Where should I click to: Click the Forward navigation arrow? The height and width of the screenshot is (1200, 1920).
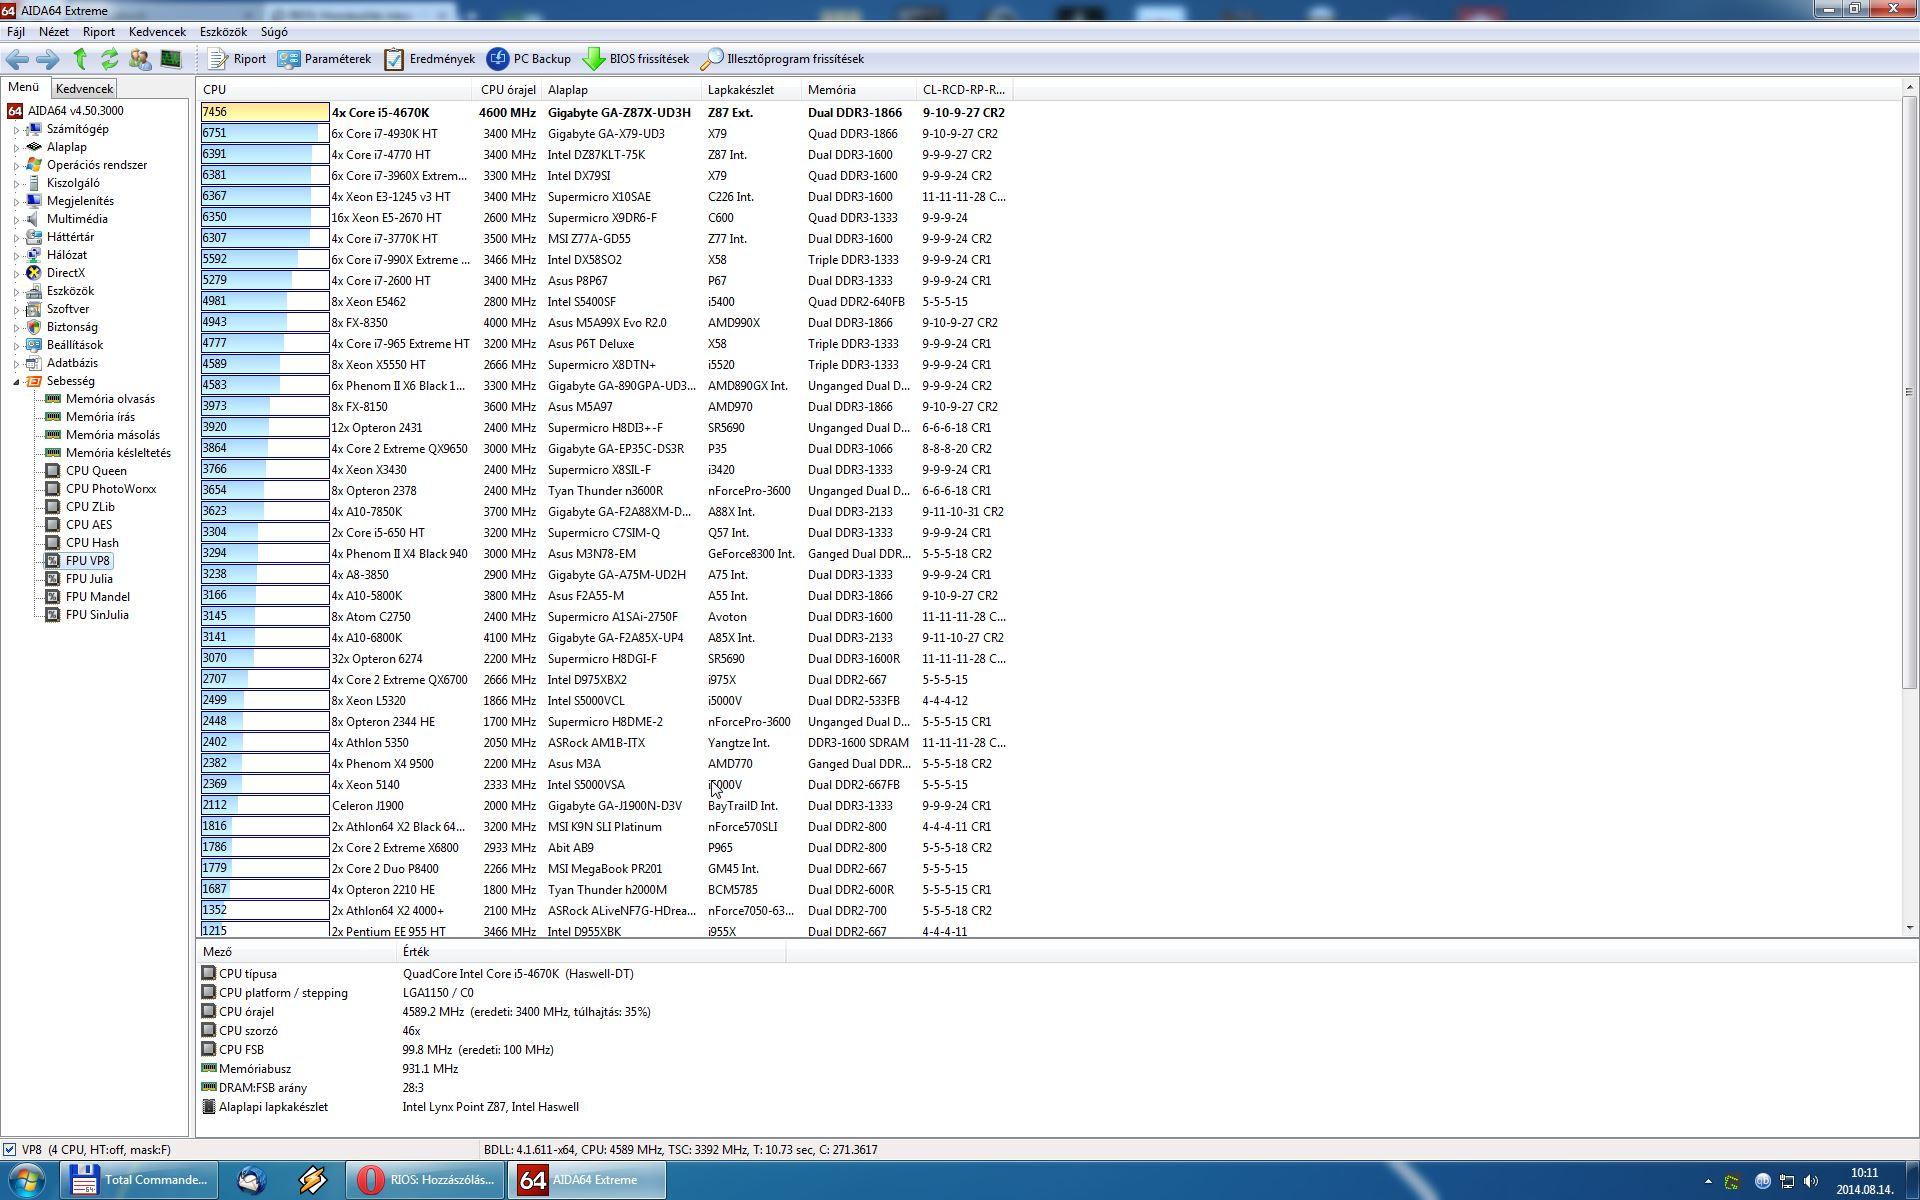click(x=47, y=59)
